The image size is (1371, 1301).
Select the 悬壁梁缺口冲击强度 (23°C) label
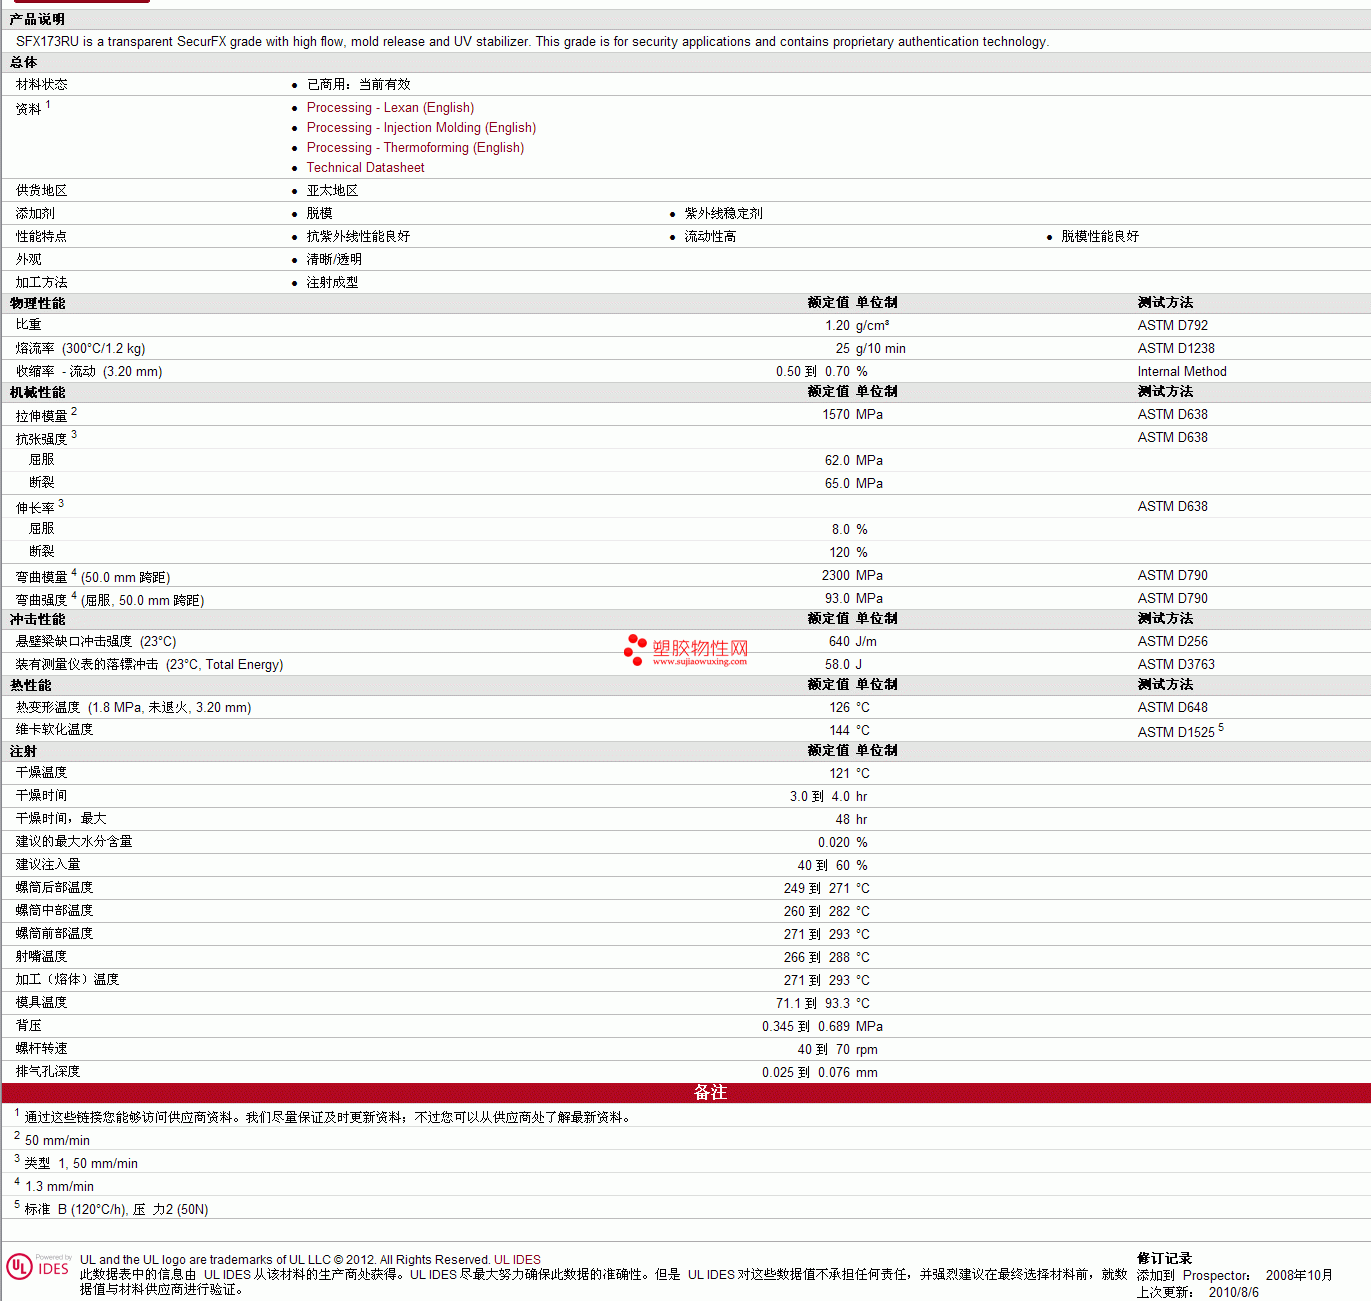(96, 642)
